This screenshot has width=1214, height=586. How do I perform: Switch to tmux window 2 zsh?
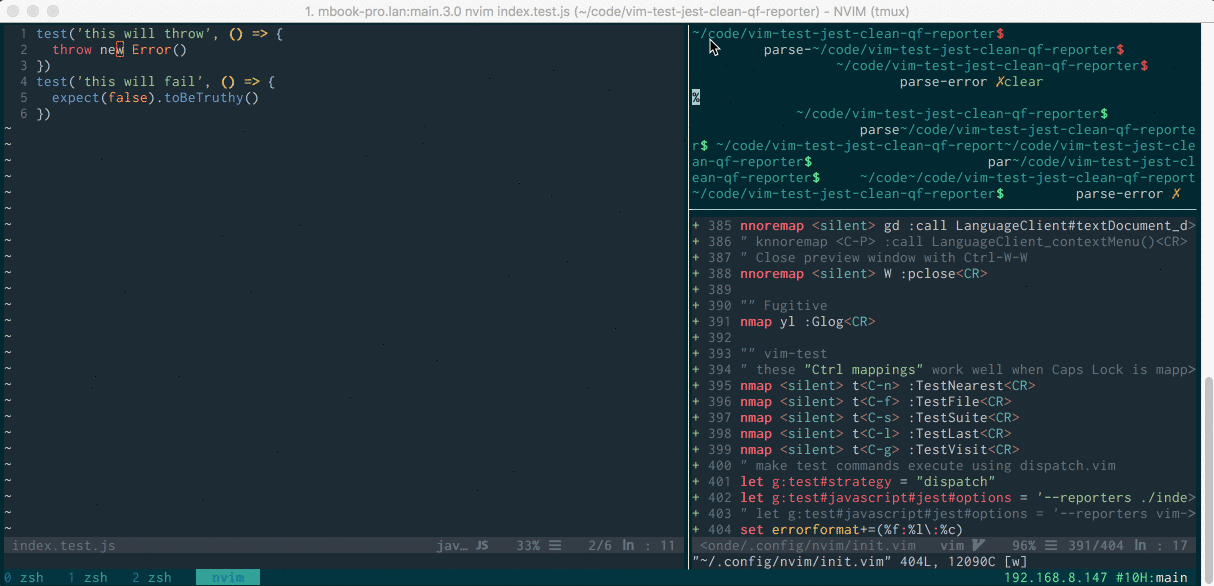click(x=152, y=577)
